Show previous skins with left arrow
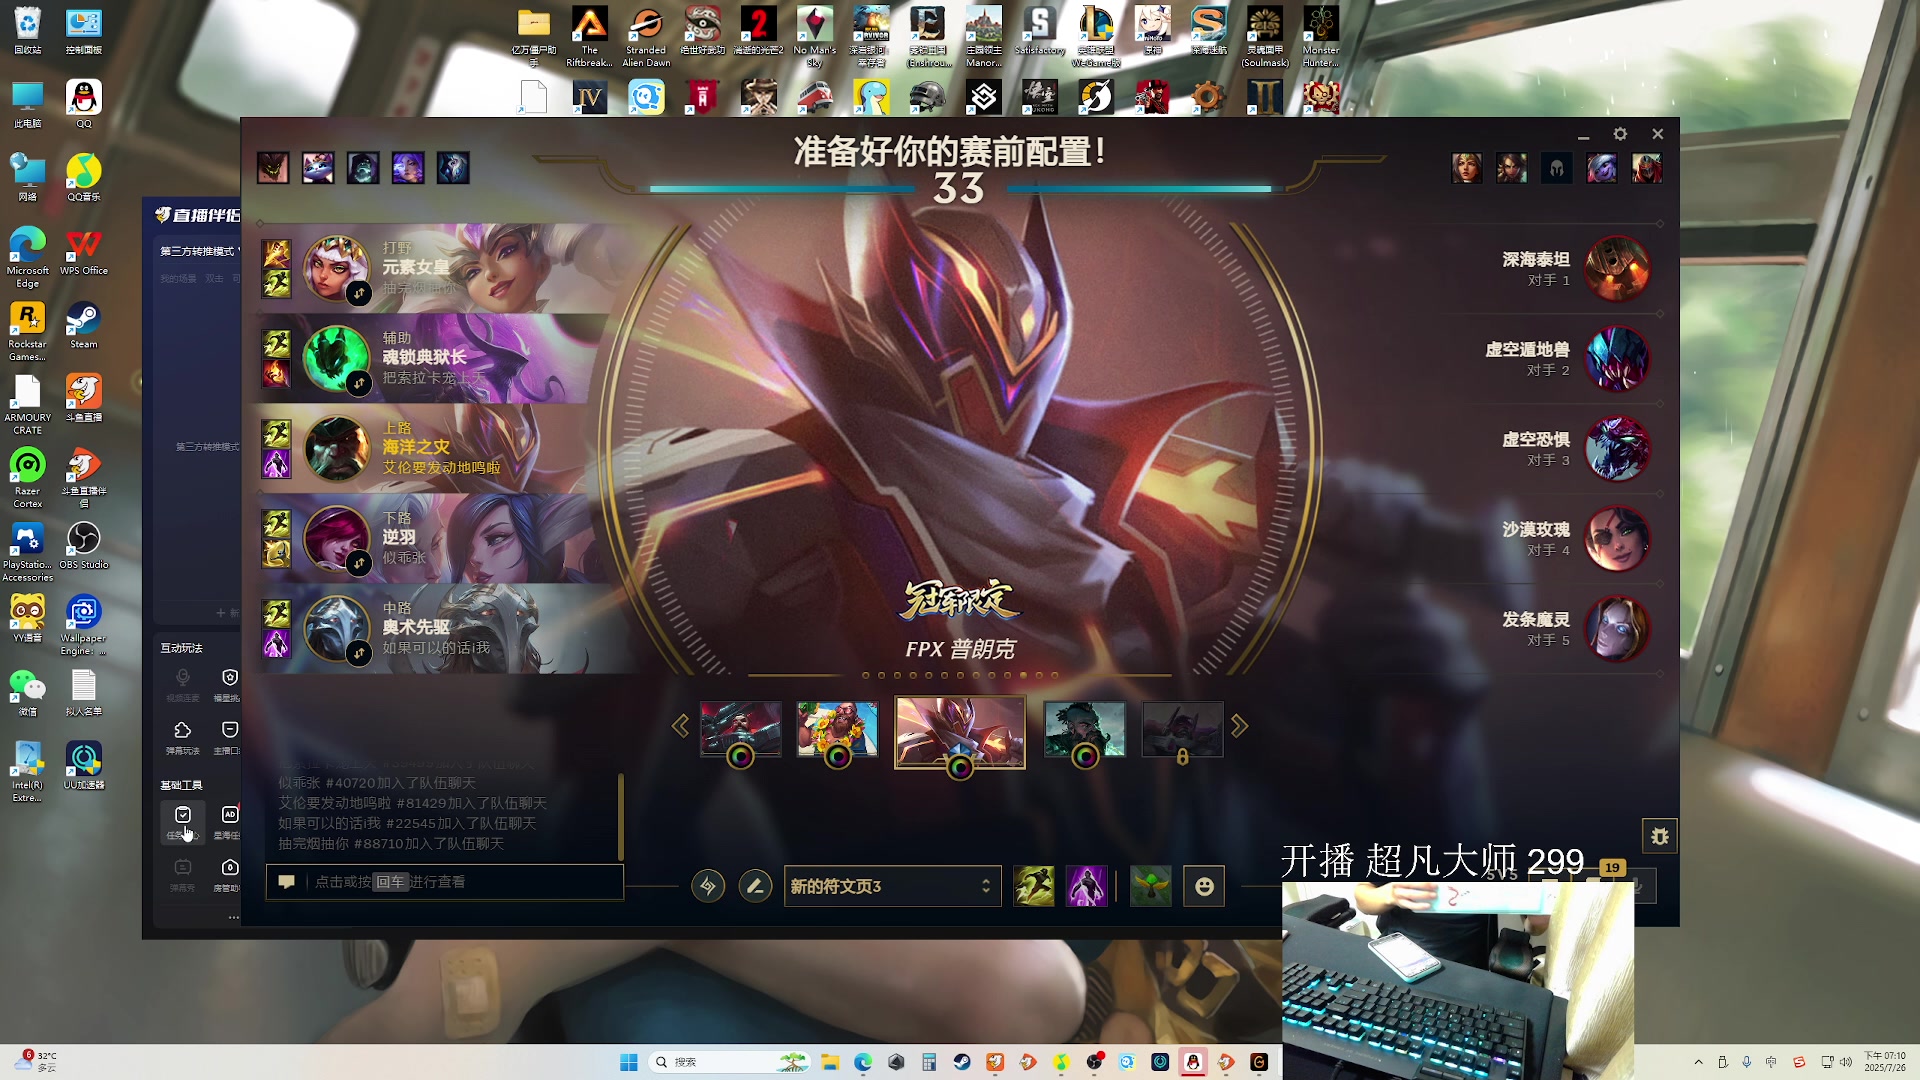 tap(681, 726)
